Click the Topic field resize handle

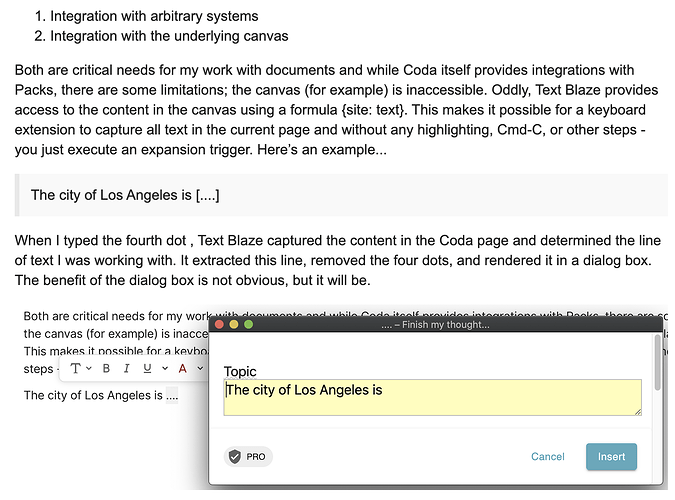(638, 412)
